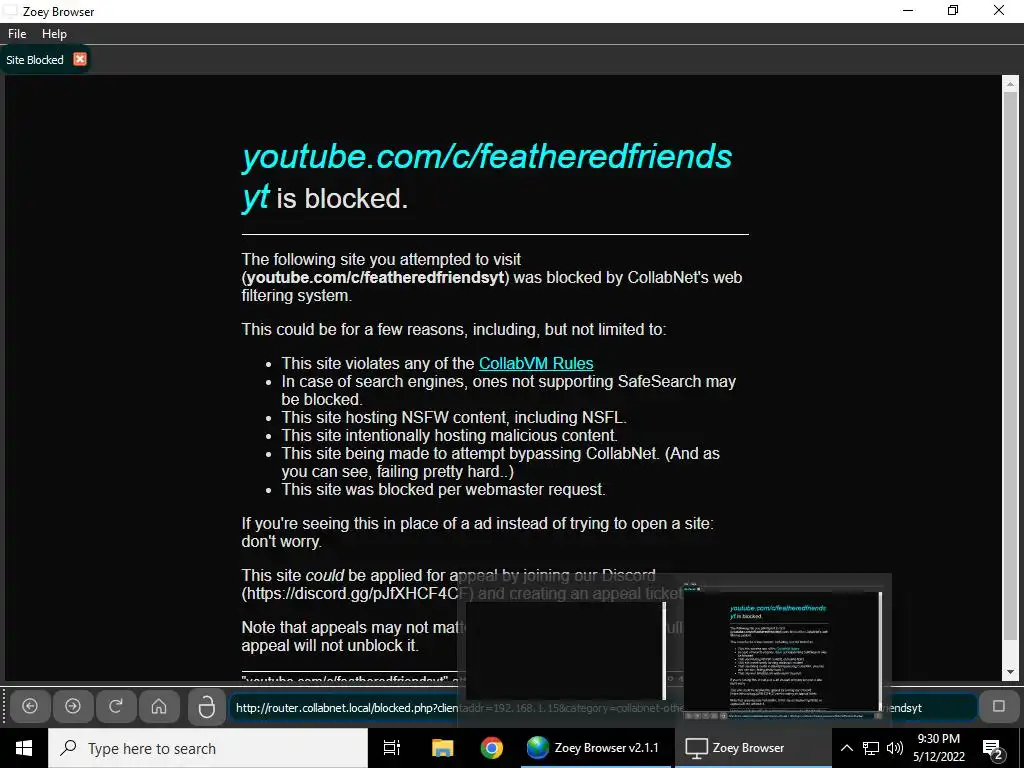Image resolution: width=1024 pixels, height=768 pixels.
Task: Open the volume speaker tray icon
Action: 895,748
